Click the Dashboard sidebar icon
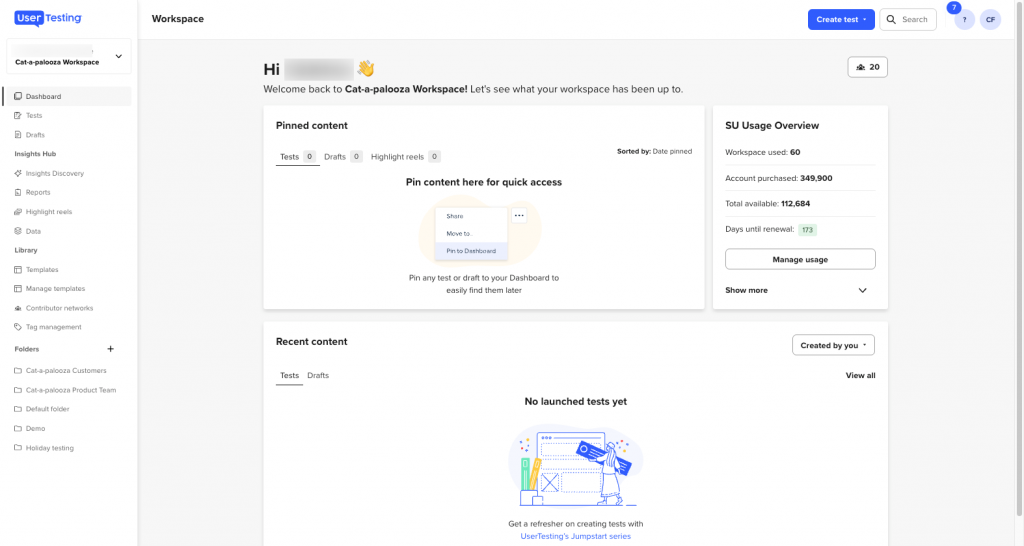The image size is (1024, 546). [x=18, y=96]
